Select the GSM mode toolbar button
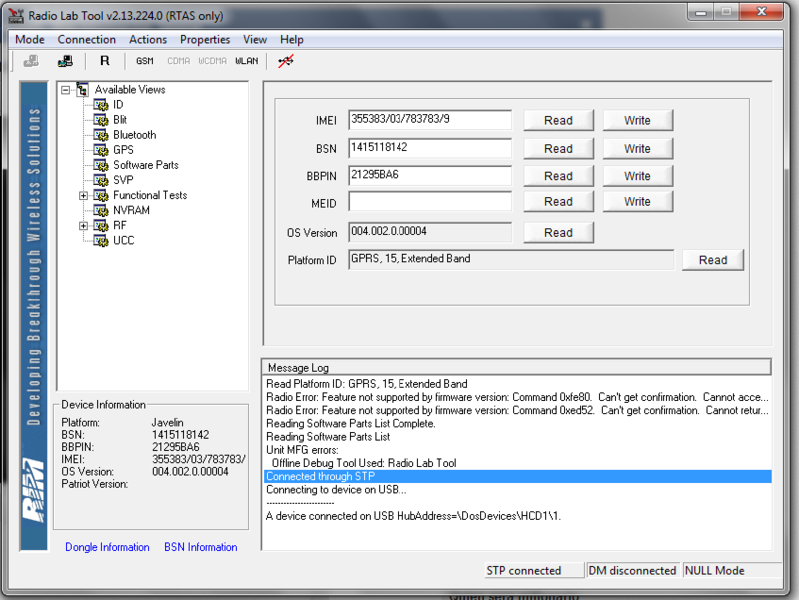 click(145, 61)
